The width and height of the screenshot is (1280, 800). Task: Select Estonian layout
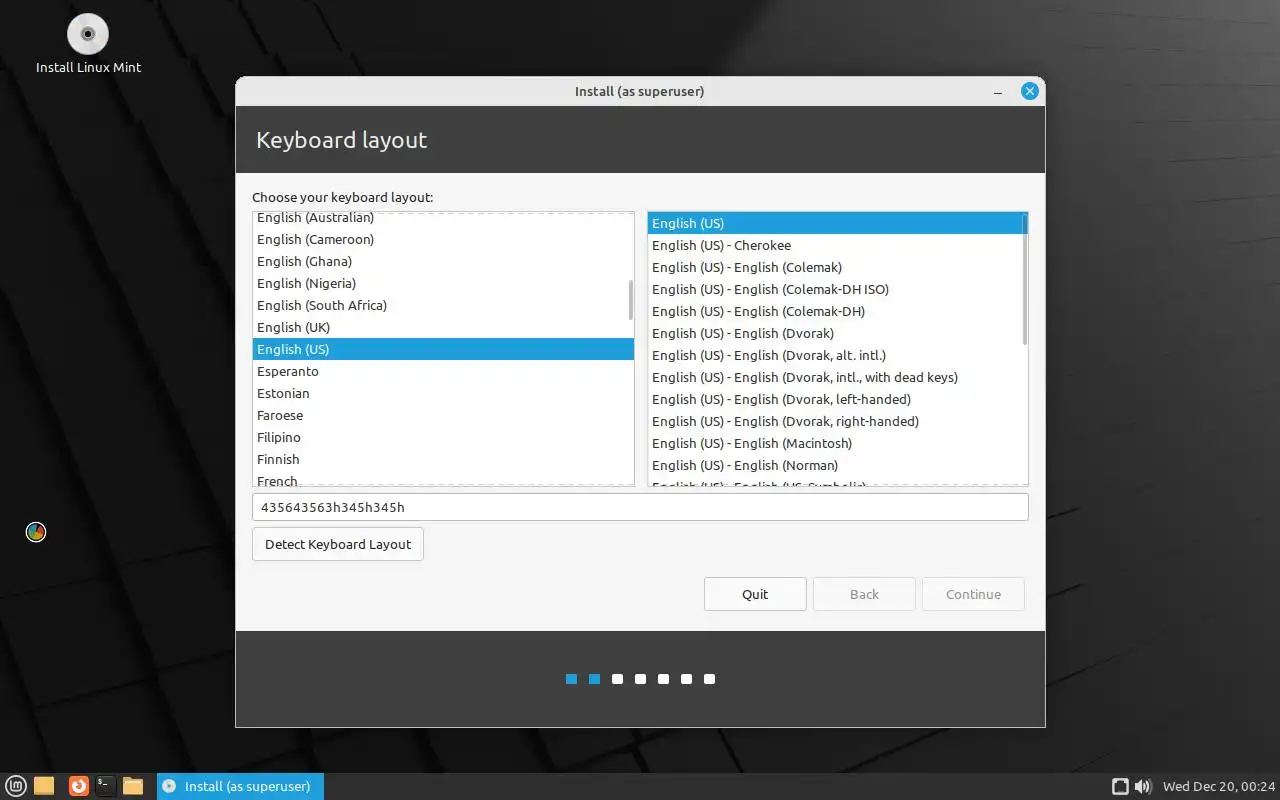click(443, 393)
